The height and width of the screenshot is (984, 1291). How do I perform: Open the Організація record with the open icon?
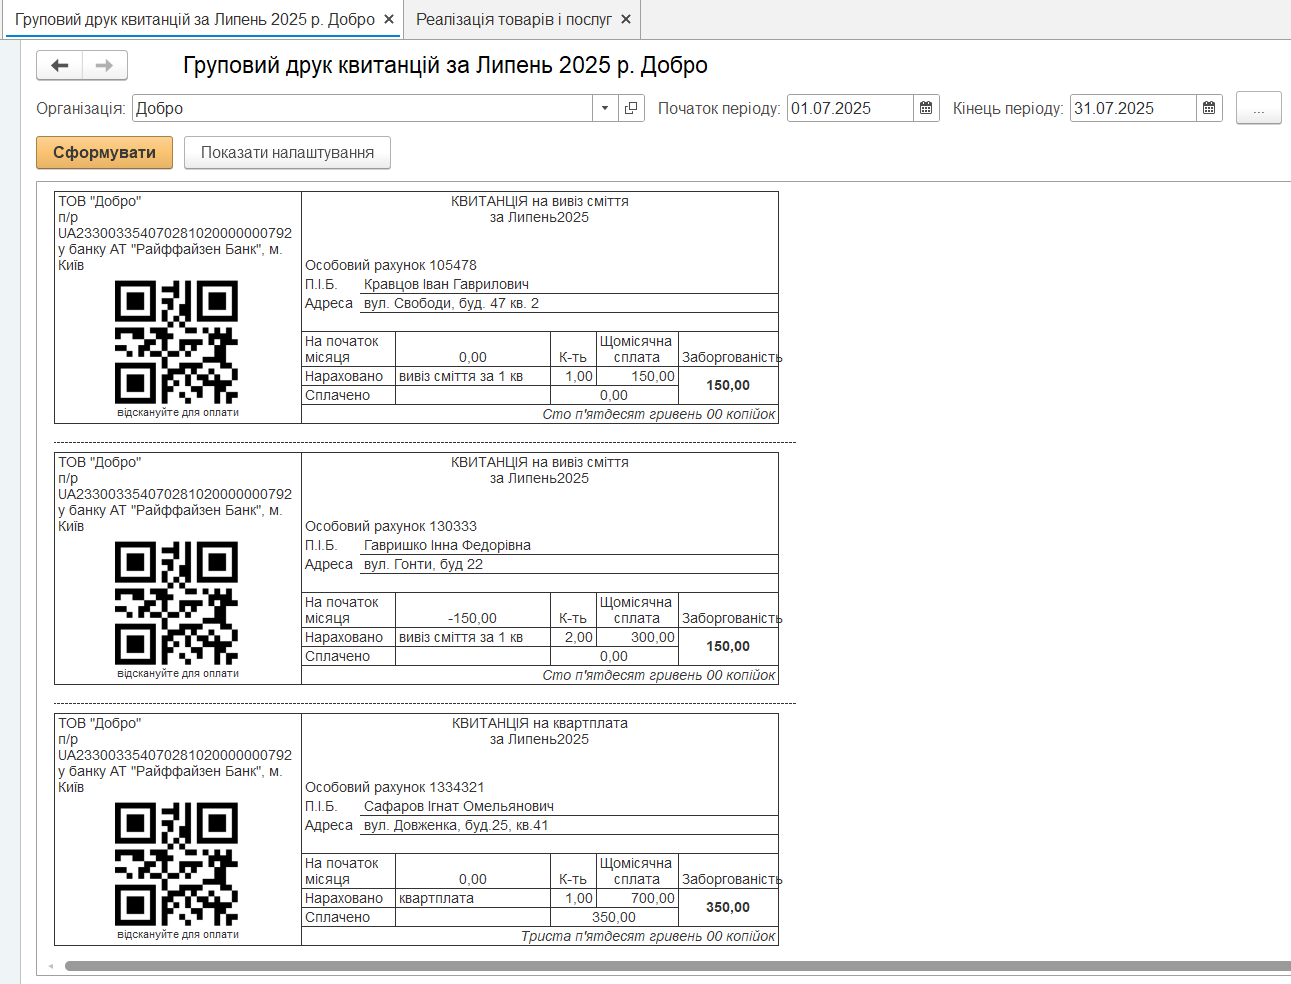(631, 108)
